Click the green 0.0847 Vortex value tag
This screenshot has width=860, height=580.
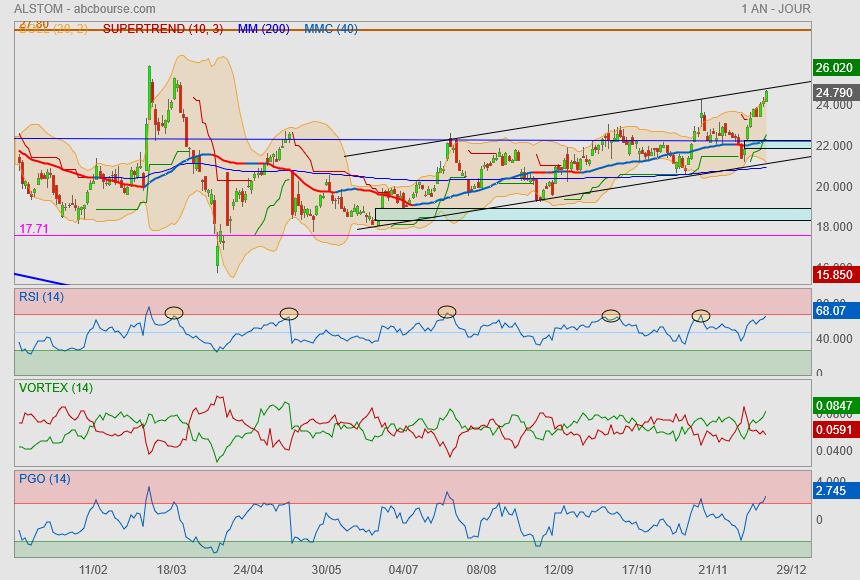point(834,406)
